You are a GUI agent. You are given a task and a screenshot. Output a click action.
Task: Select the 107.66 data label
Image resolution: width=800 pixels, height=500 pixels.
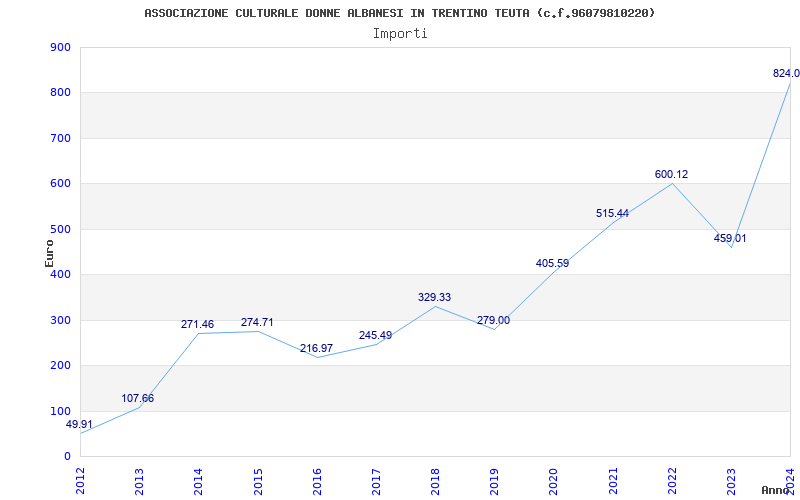click(137, 398)
